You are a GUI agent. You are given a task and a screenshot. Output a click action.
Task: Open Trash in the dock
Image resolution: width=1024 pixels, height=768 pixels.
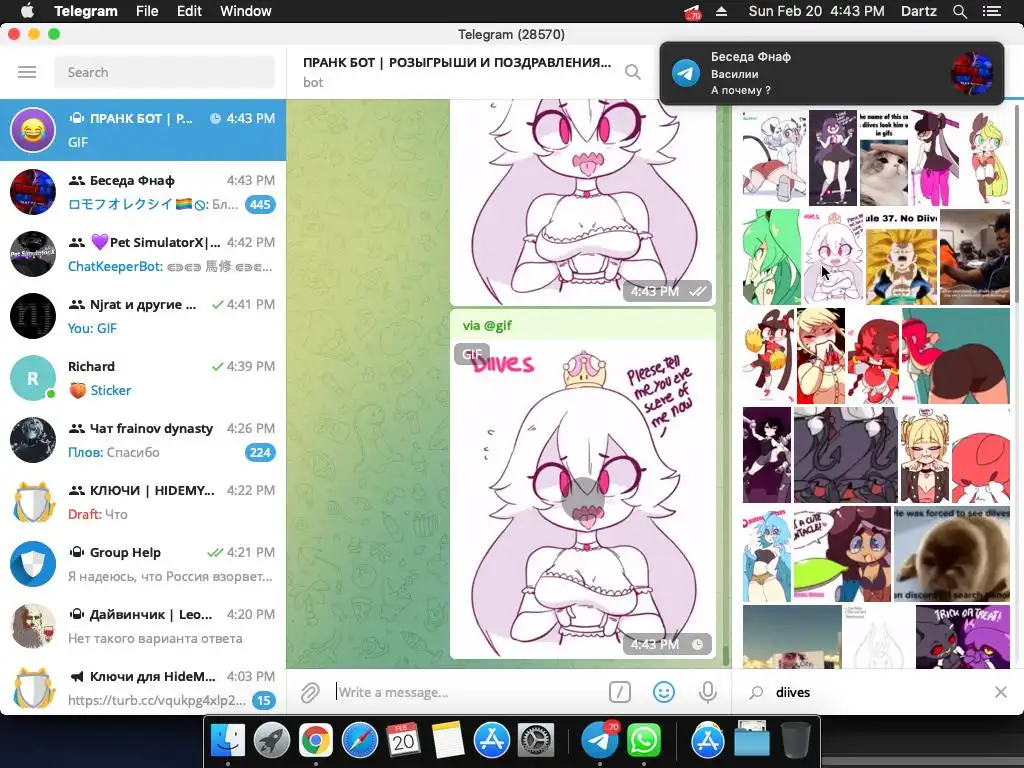[795, 741]
